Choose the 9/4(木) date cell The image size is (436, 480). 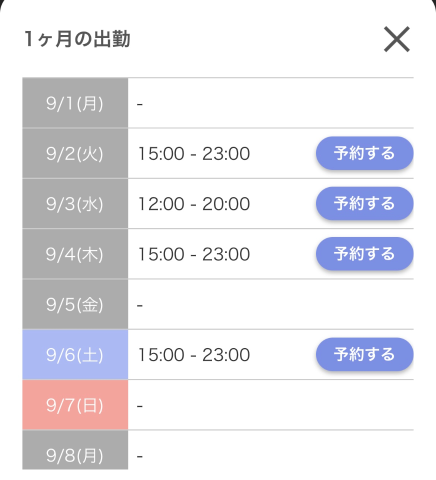pos(75,254)
